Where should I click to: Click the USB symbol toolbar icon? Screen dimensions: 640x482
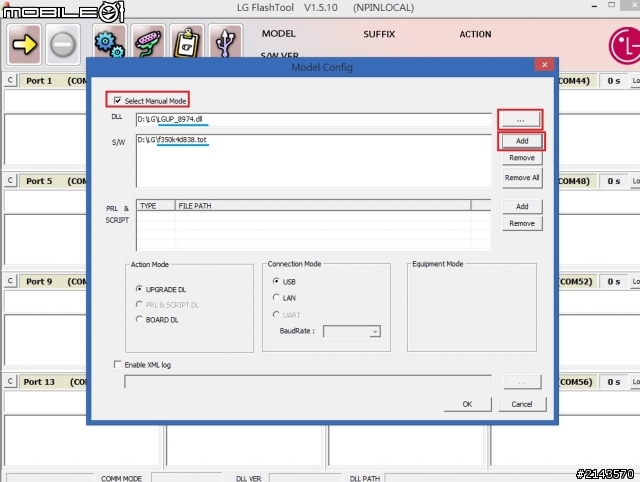click(225, 42)
